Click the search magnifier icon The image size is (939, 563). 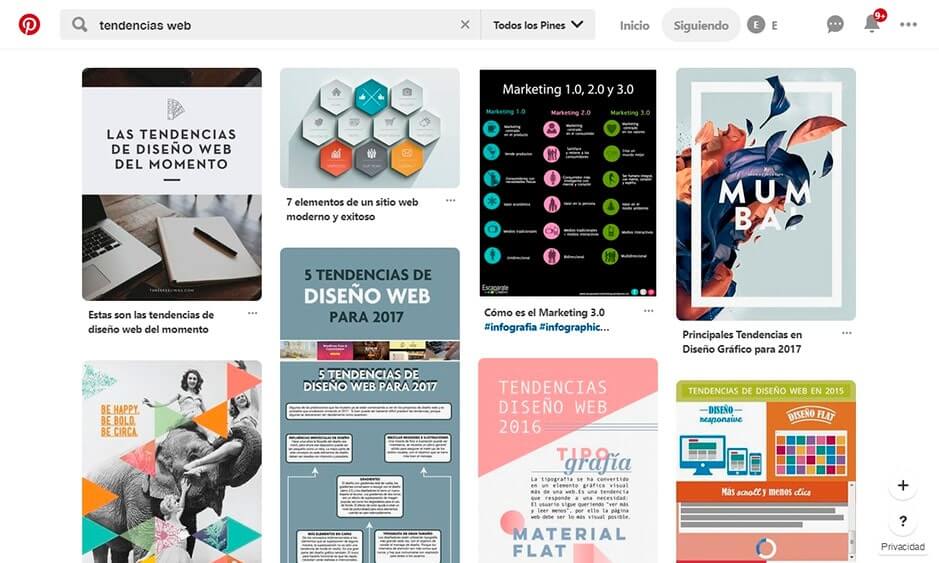(80, 25)
